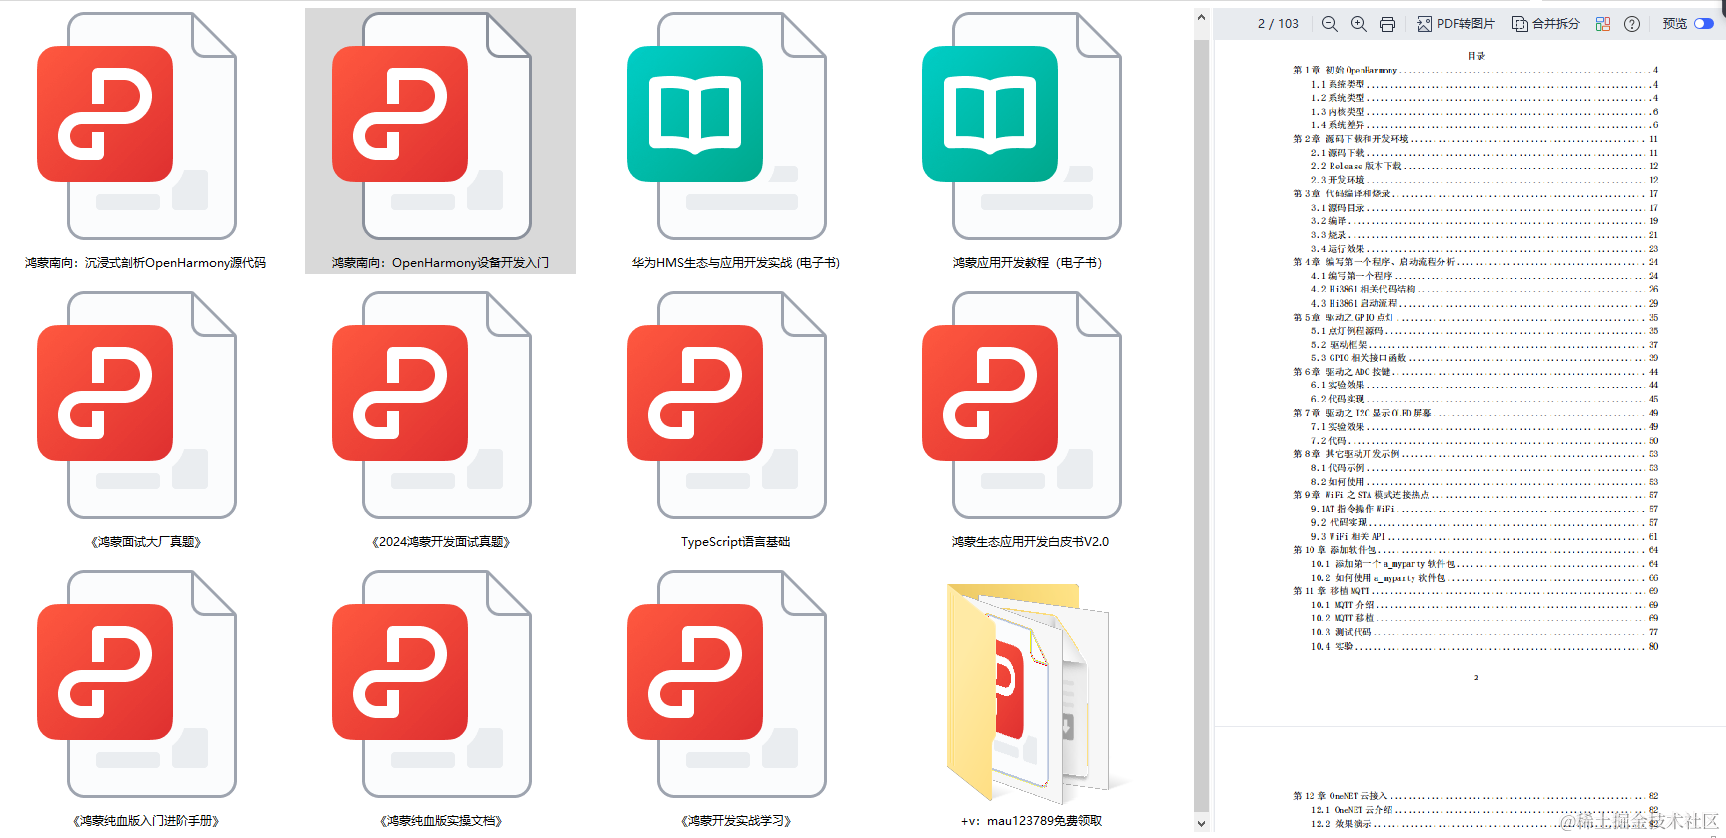This screenshot has height=838, width=1726.
Task: Click file name 鸿蒙南向：沉浸式剖析OpenHarmony源代码
Action: (x=146, y=263)
